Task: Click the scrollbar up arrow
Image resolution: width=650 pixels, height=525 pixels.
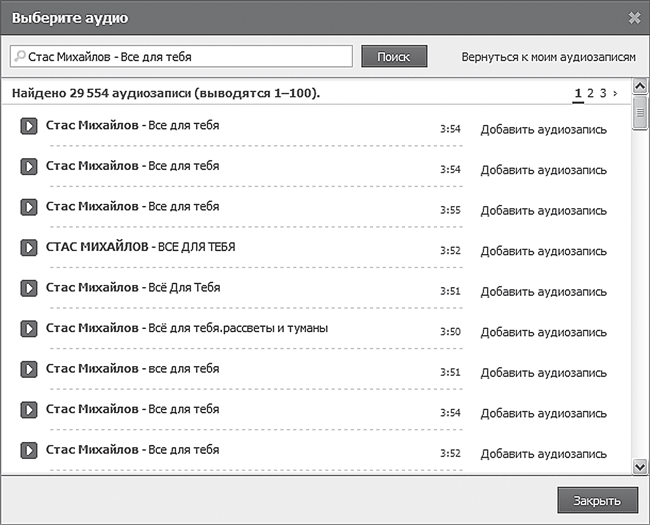Action: [640, 86]
